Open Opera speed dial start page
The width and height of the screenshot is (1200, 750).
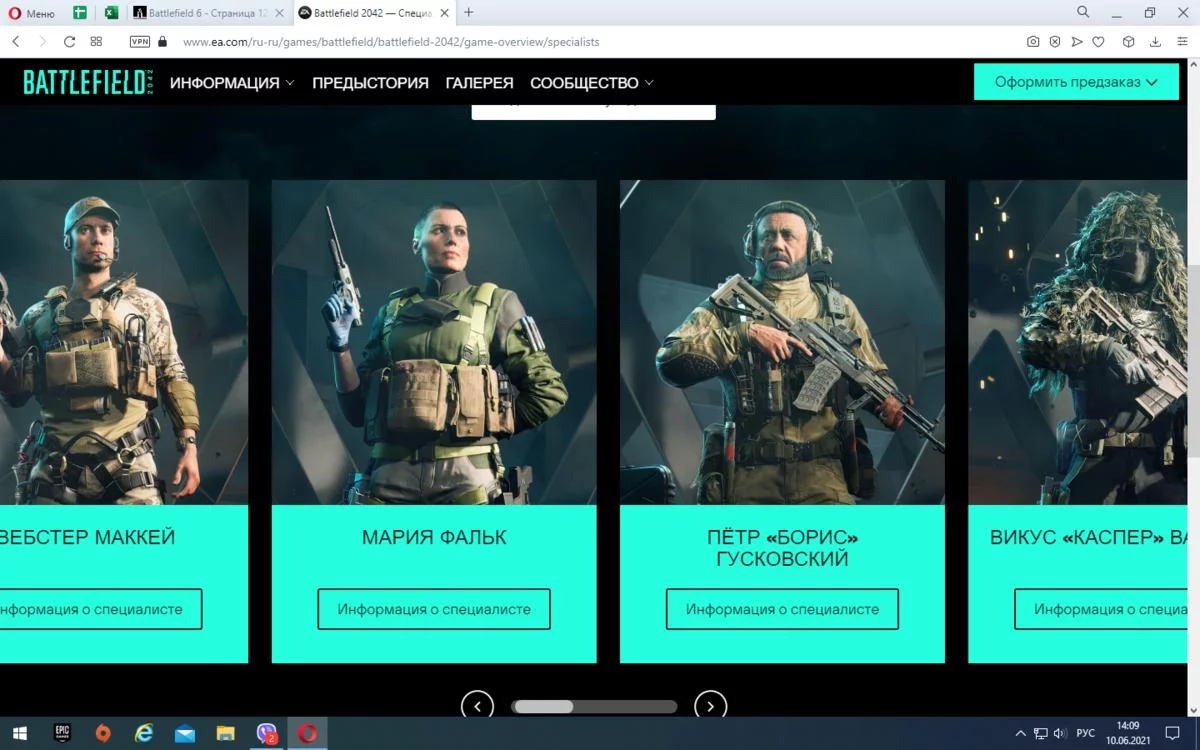tap(96, 42)
